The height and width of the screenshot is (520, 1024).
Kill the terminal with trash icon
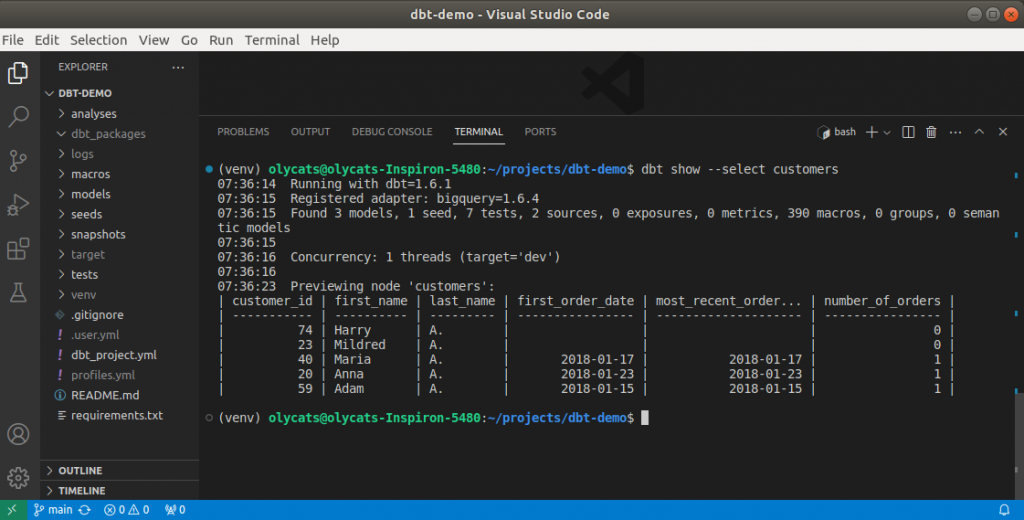click(931, 132)
